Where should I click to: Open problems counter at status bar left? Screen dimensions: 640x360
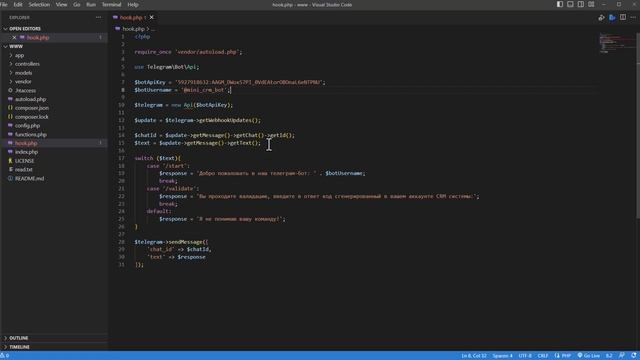[4, 356]
